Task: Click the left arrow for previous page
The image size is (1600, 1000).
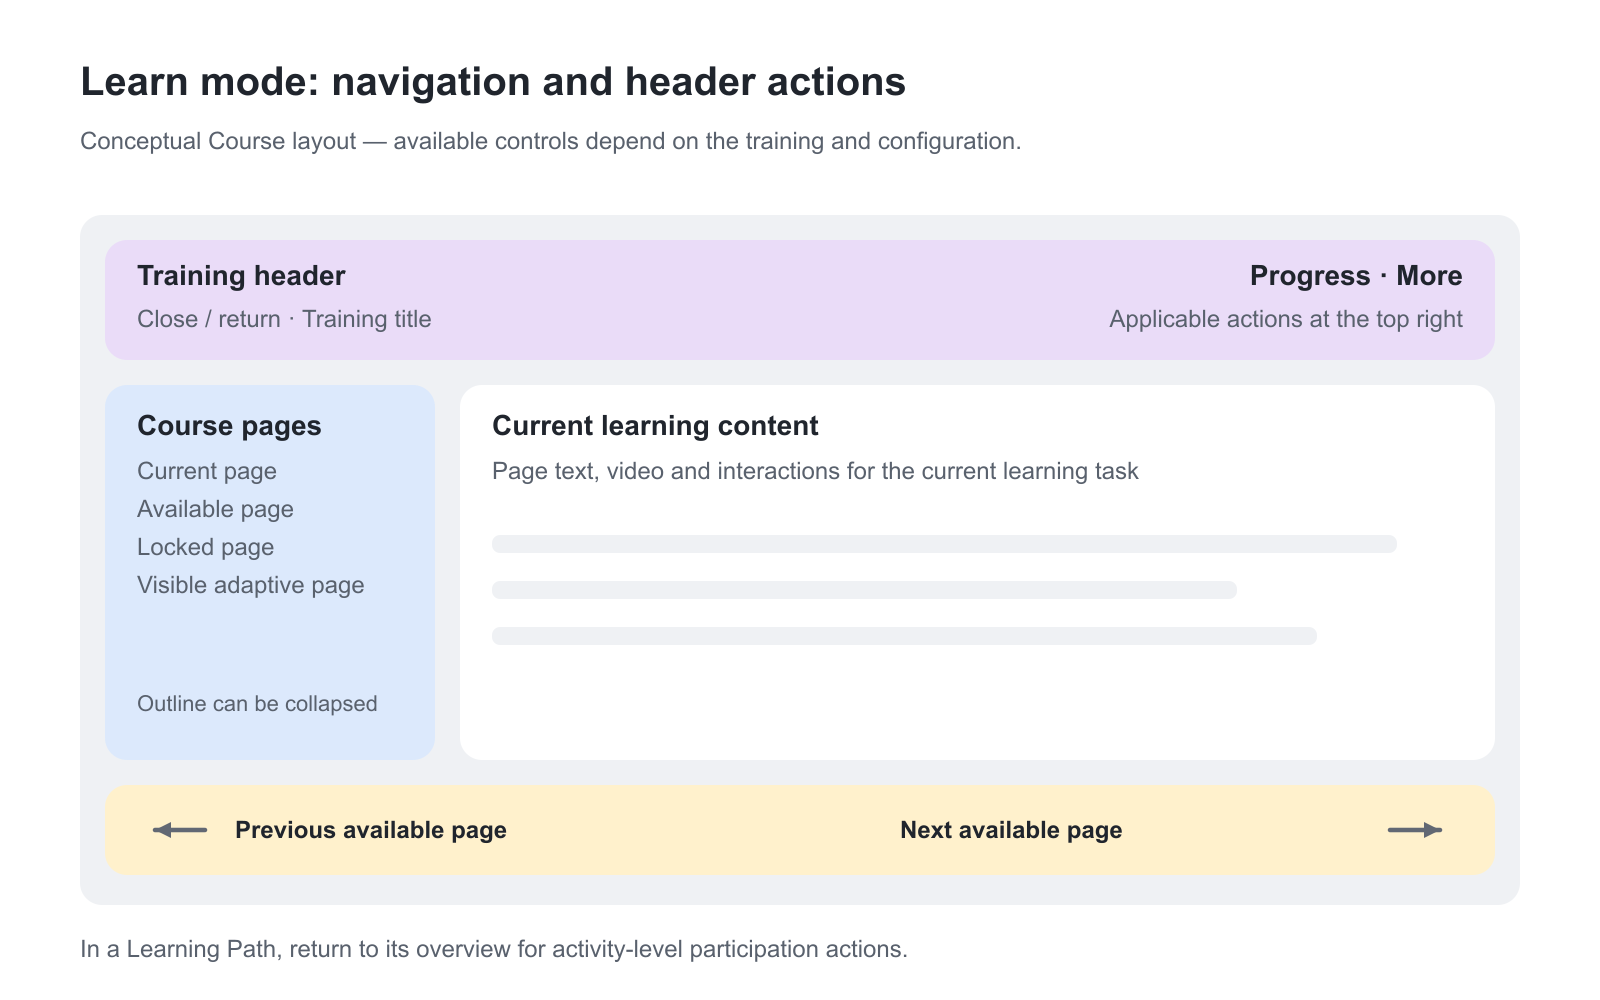Action: click(180, 830)
